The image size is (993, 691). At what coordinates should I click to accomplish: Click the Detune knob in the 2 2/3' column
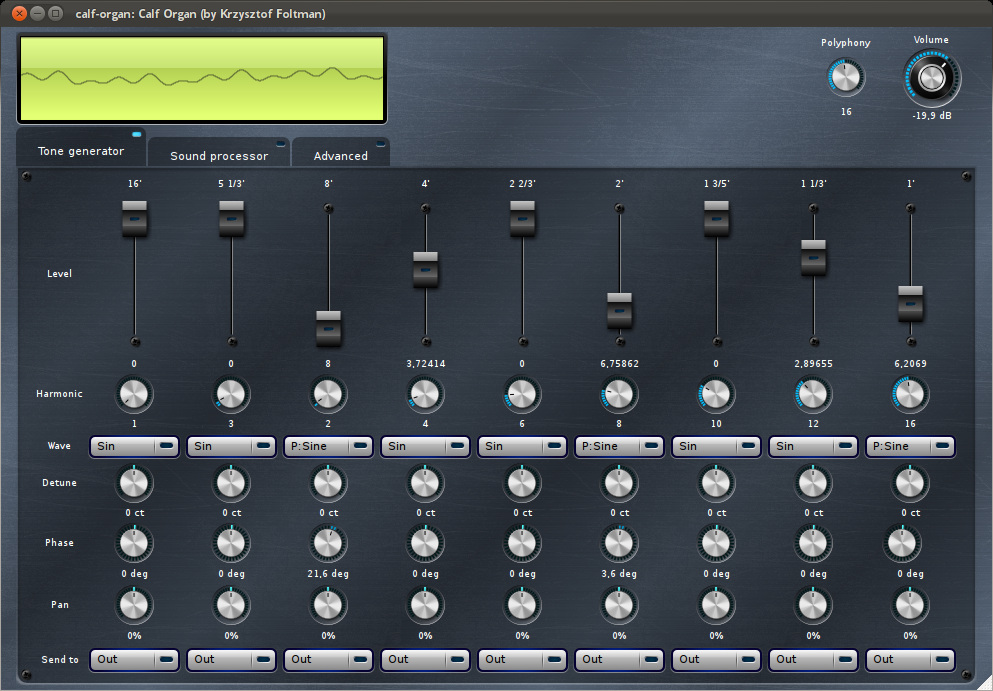(522, 483)
